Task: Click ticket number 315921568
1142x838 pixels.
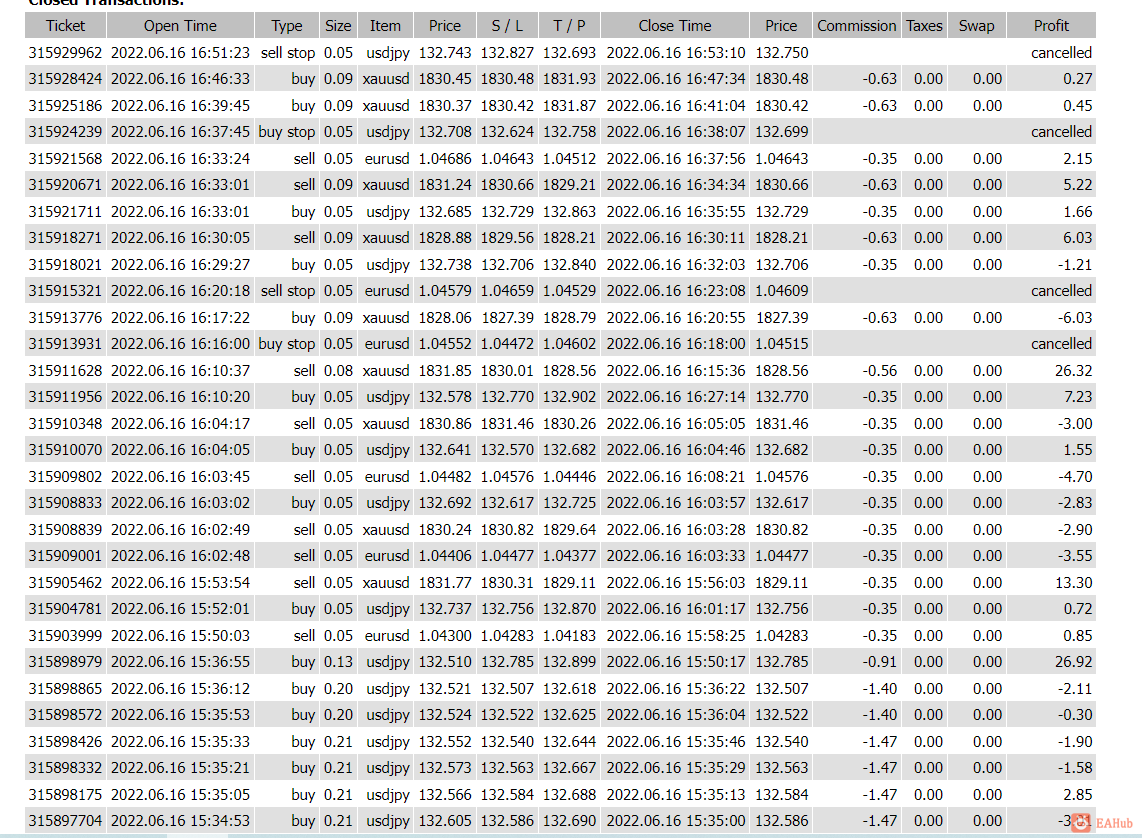Action: [66, 159]
